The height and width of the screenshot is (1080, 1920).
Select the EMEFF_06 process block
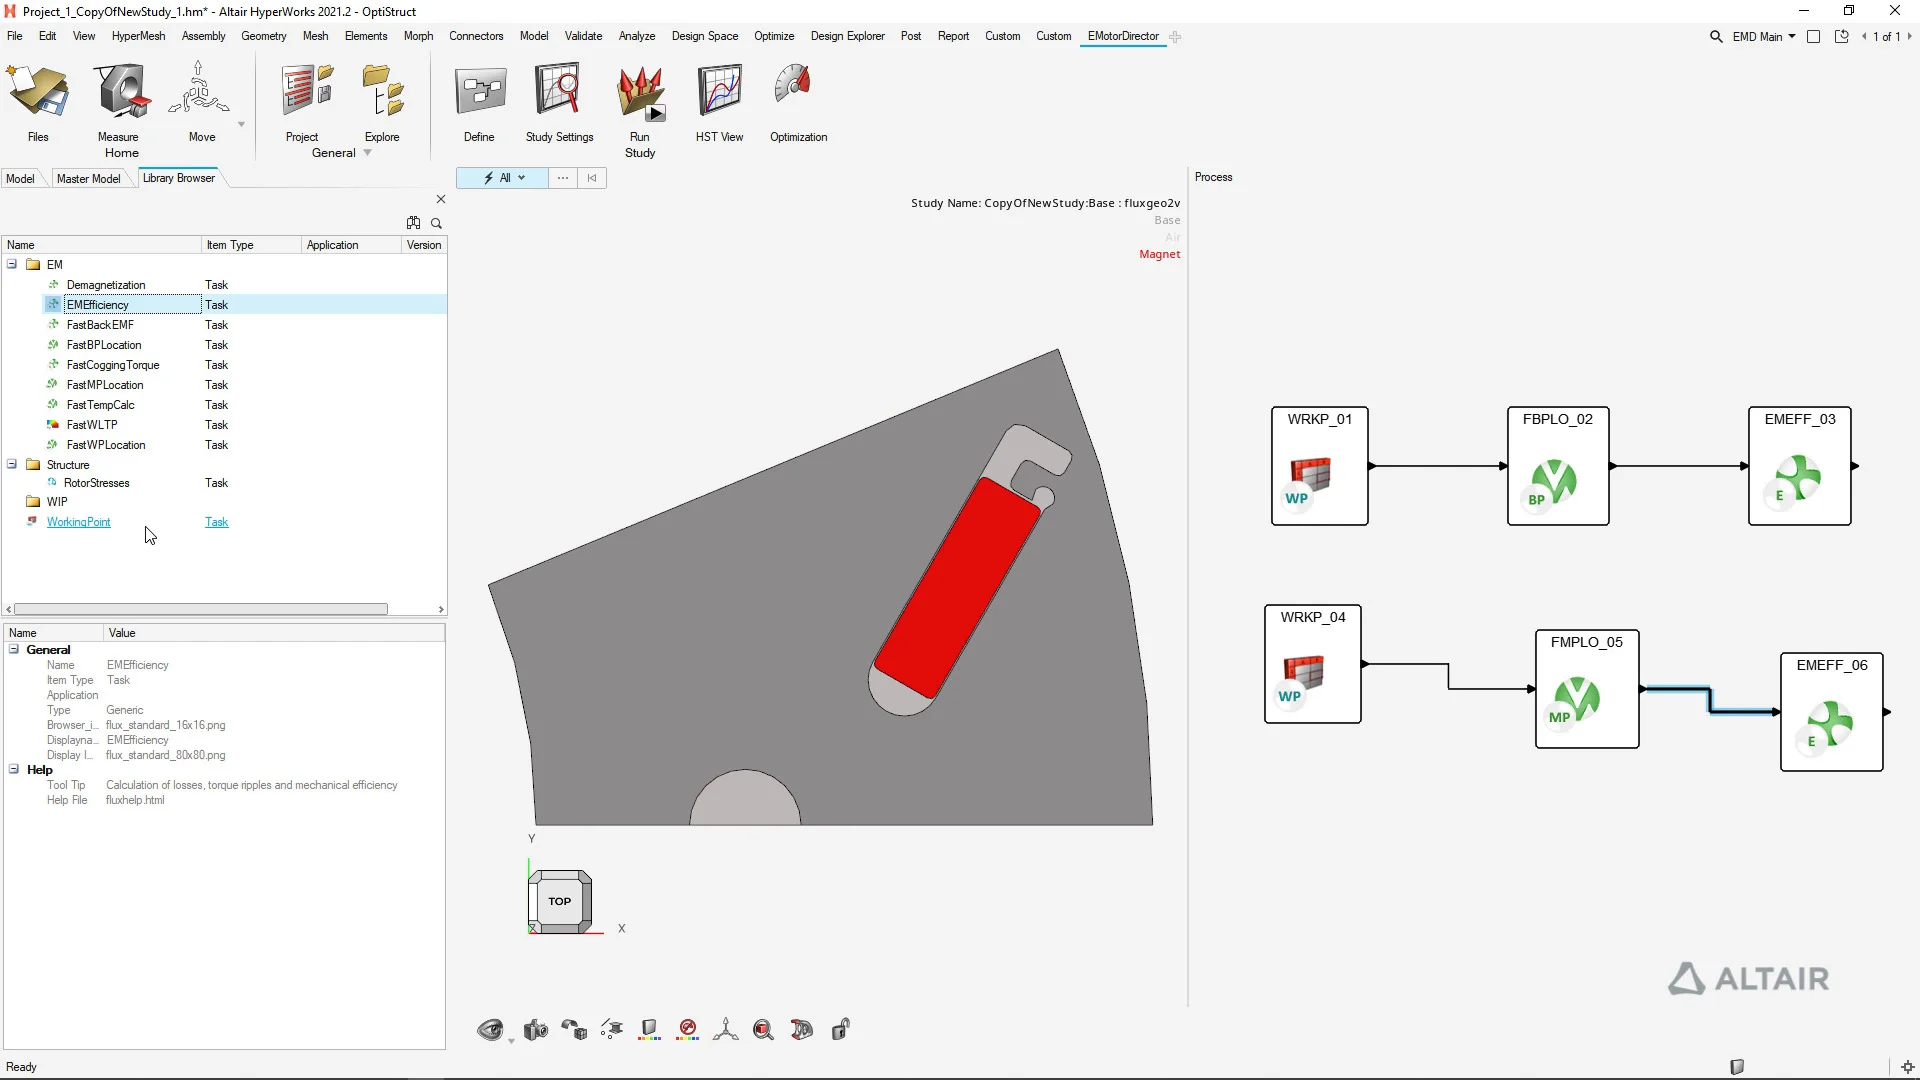(1832, 712)
